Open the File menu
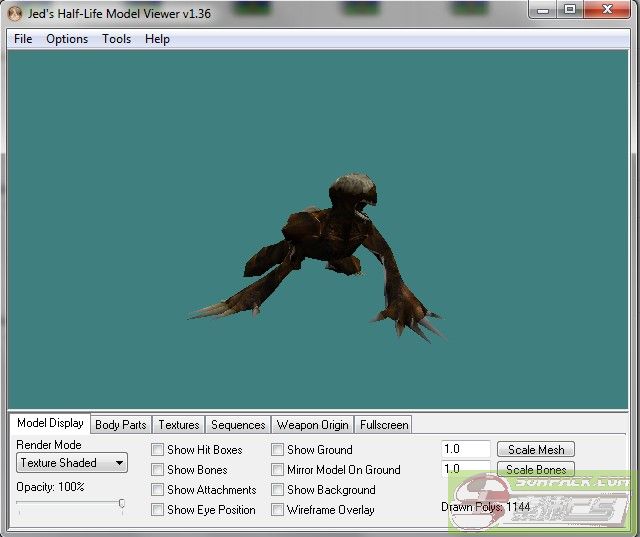Viewport: 640px width, 537px height. [23, 39]
